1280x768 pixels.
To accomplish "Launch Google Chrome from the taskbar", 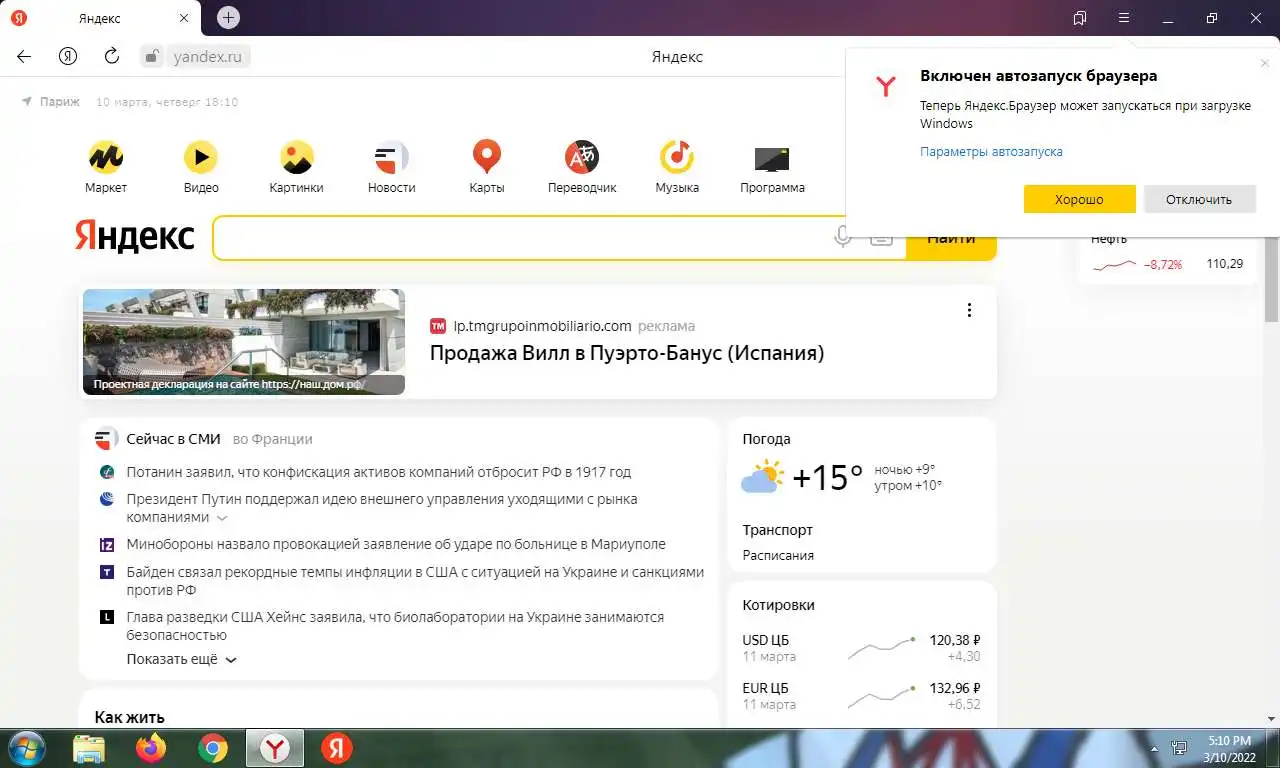I will (213, 748).
